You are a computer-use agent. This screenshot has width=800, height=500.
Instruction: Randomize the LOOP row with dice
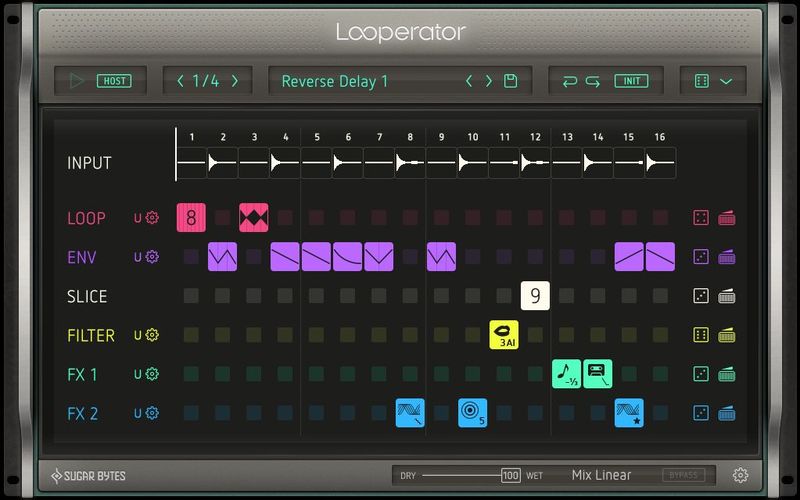701,218
